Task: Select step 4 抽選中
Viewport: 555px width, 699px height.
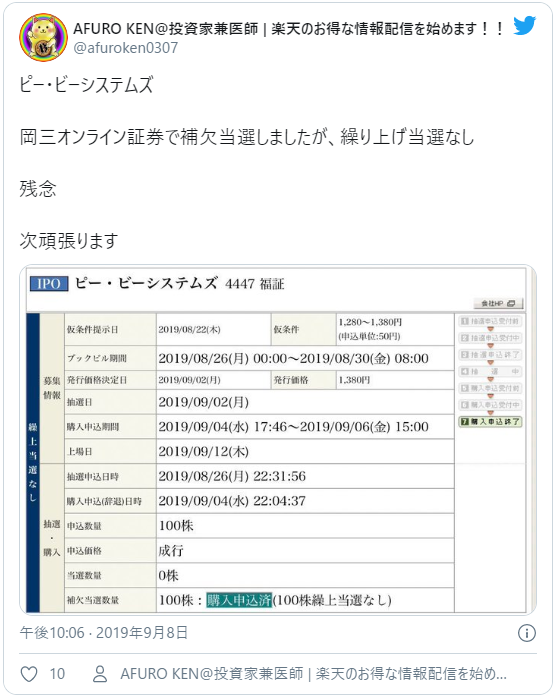Action: (x=490, y=371)
